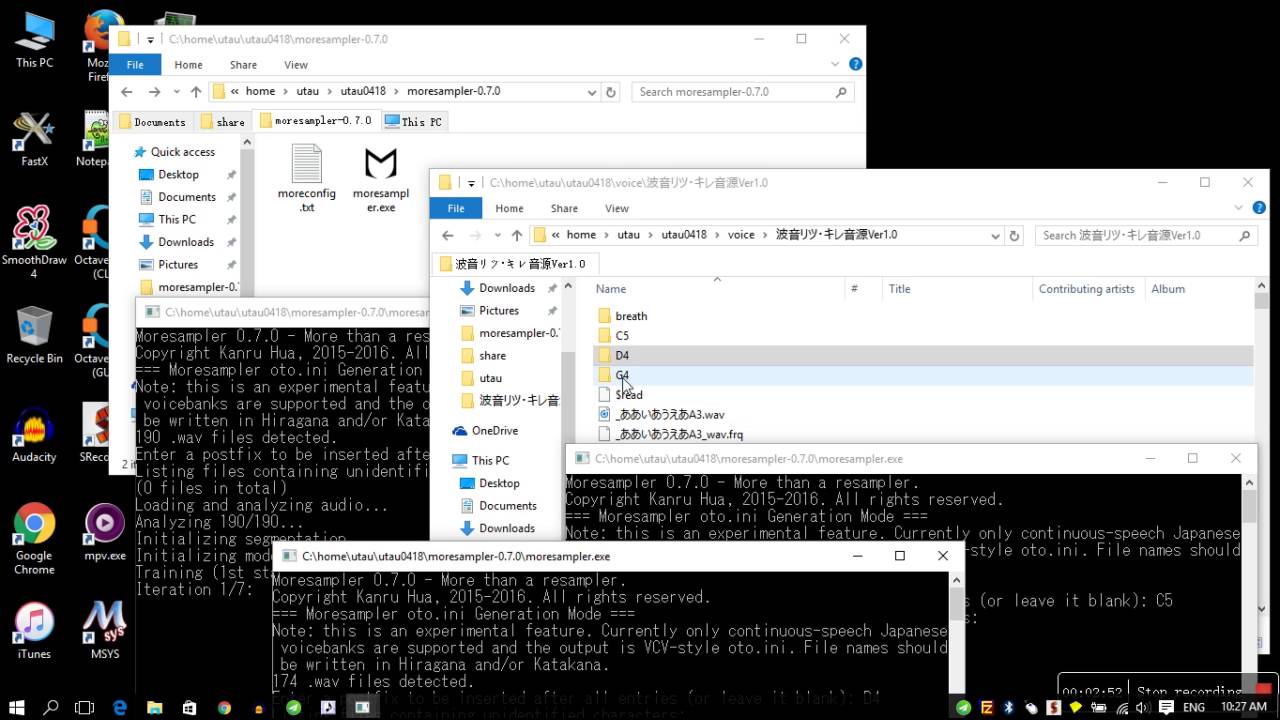Open SmoothDraw 4 desktop icon
1280x720 pixels.
point(34,242)
